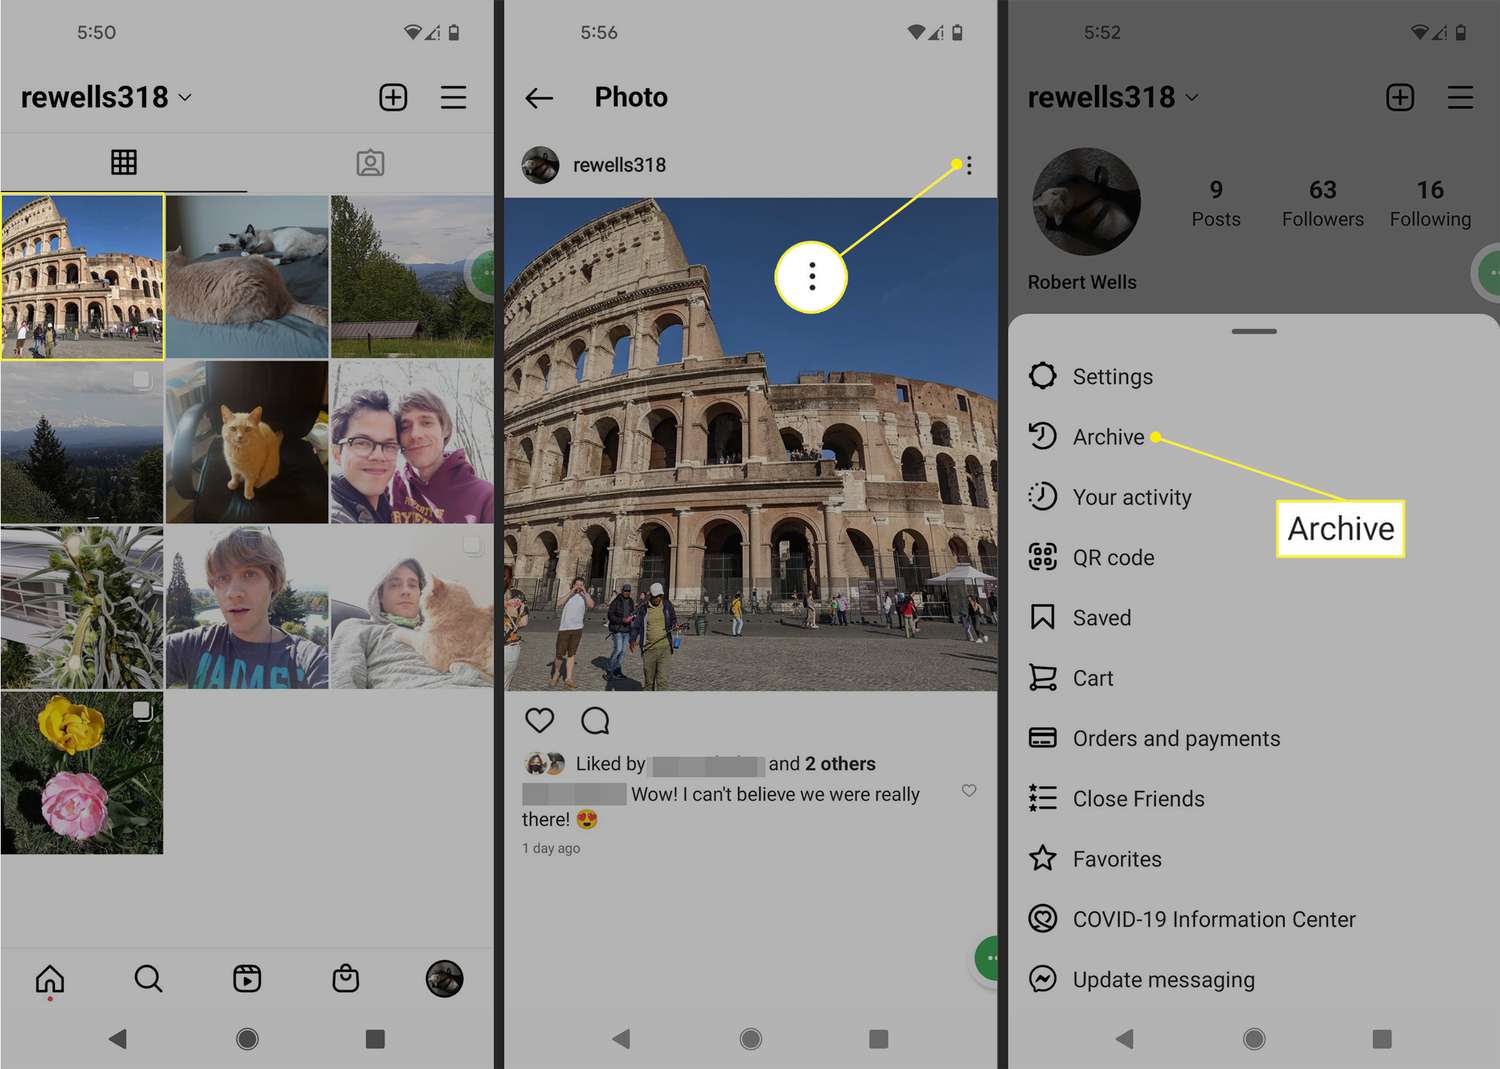Viewport: 1500px width, 1069px height.
Task: Open the Home feed icon
Action: coord(49,980)
